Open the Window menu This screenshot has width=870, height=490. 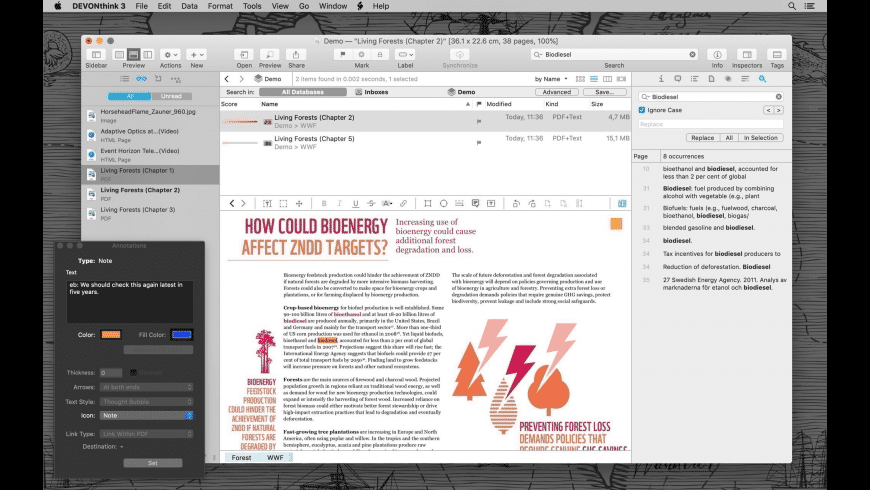pyautogui.click(x=333, y=6)
